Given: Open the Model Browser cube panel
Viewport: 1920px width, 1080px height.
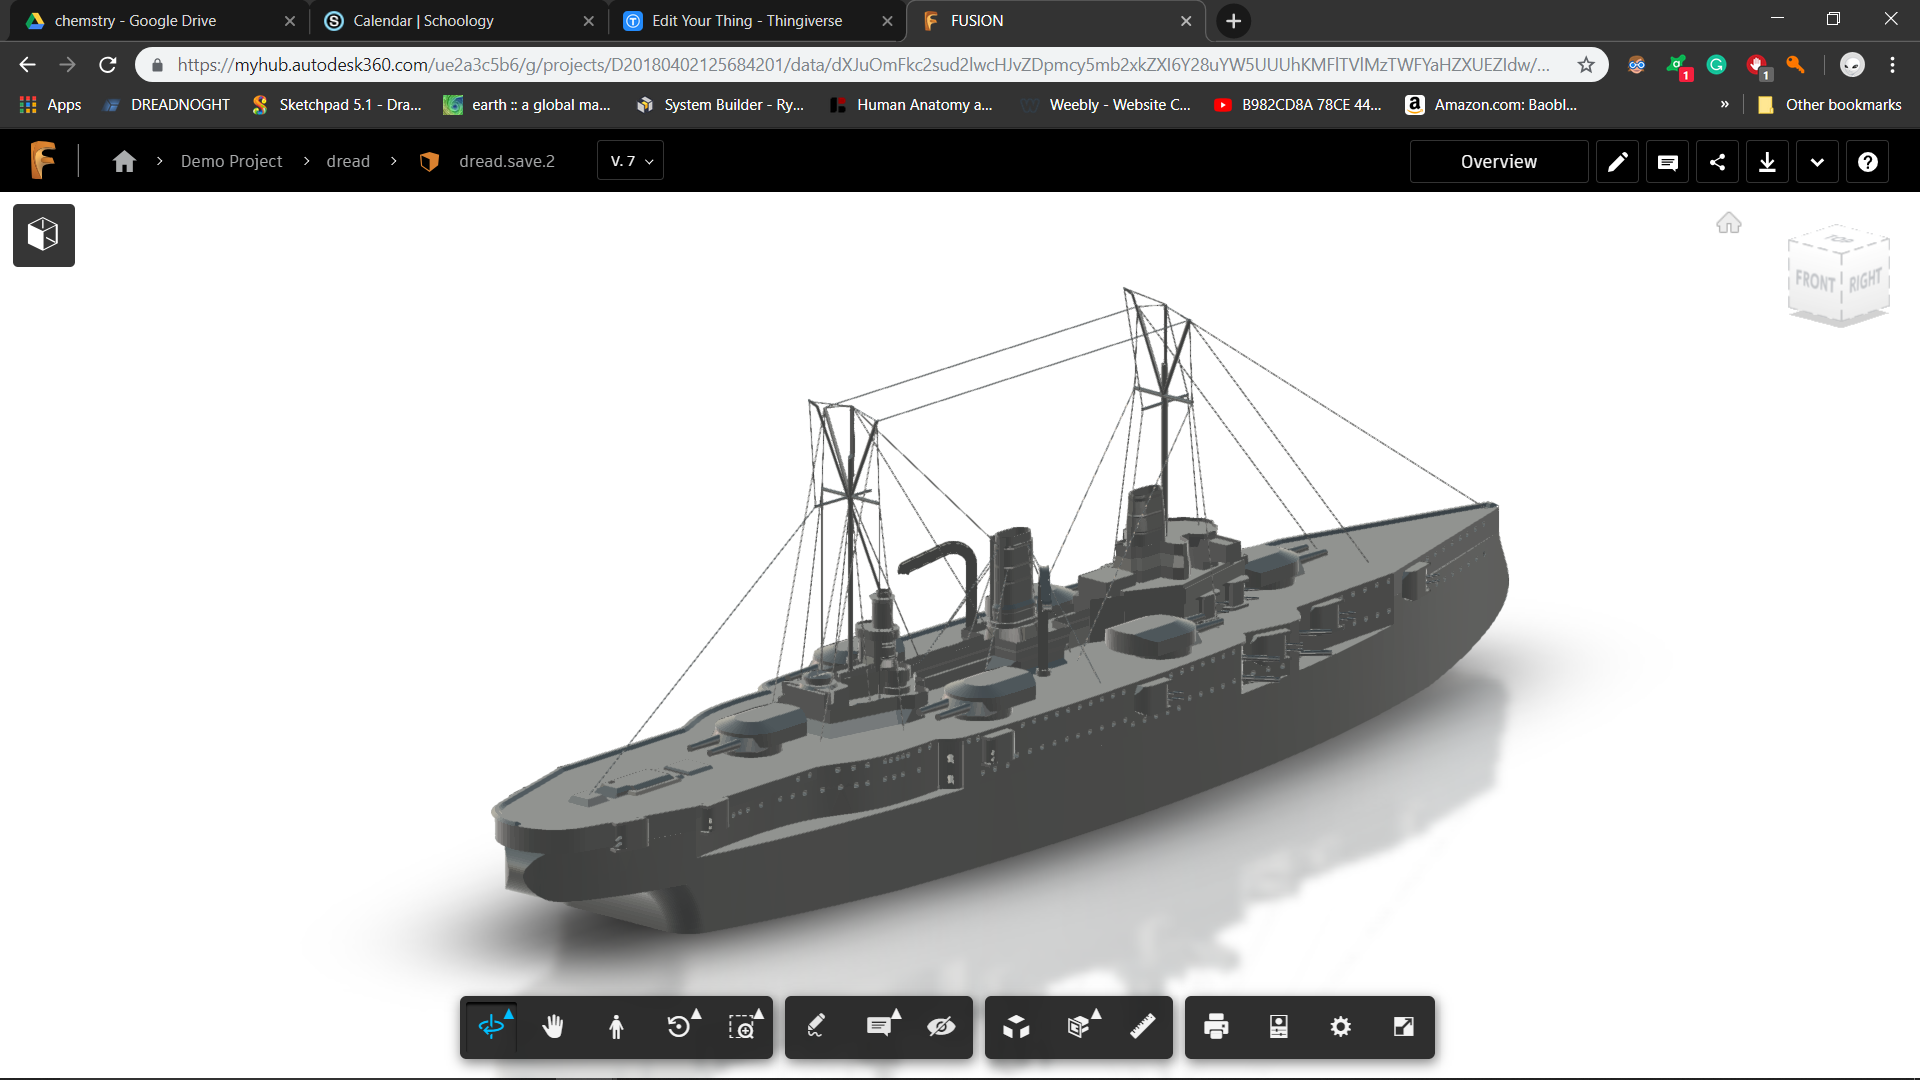Looking at the screenshot, I should pyautogui.click(x=44, y=235).
